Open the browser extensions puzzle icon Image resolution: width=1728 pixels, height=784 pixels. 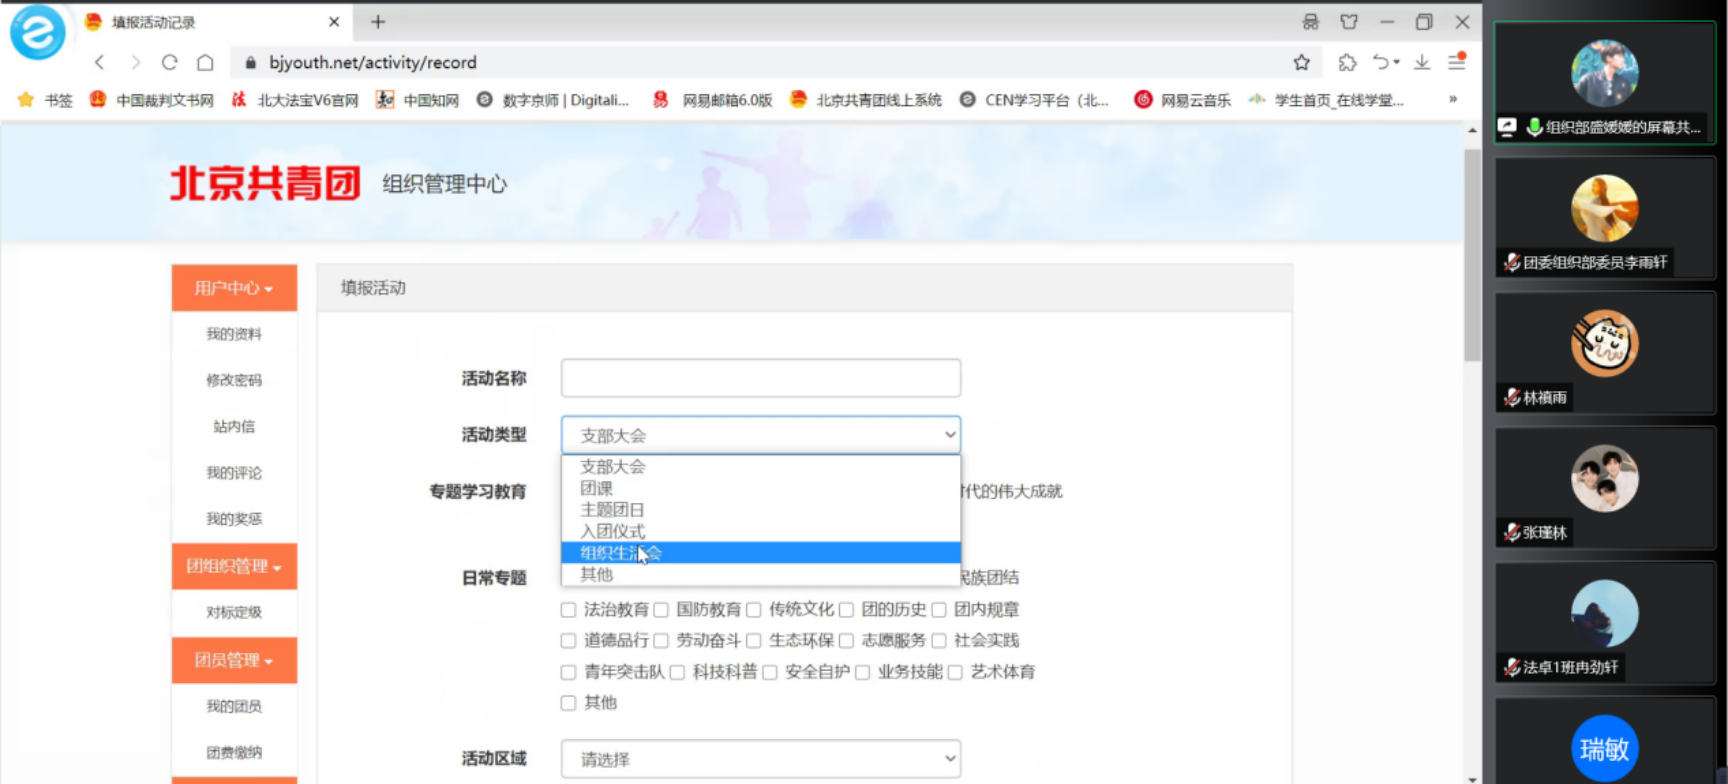(x=1347, y=62)
